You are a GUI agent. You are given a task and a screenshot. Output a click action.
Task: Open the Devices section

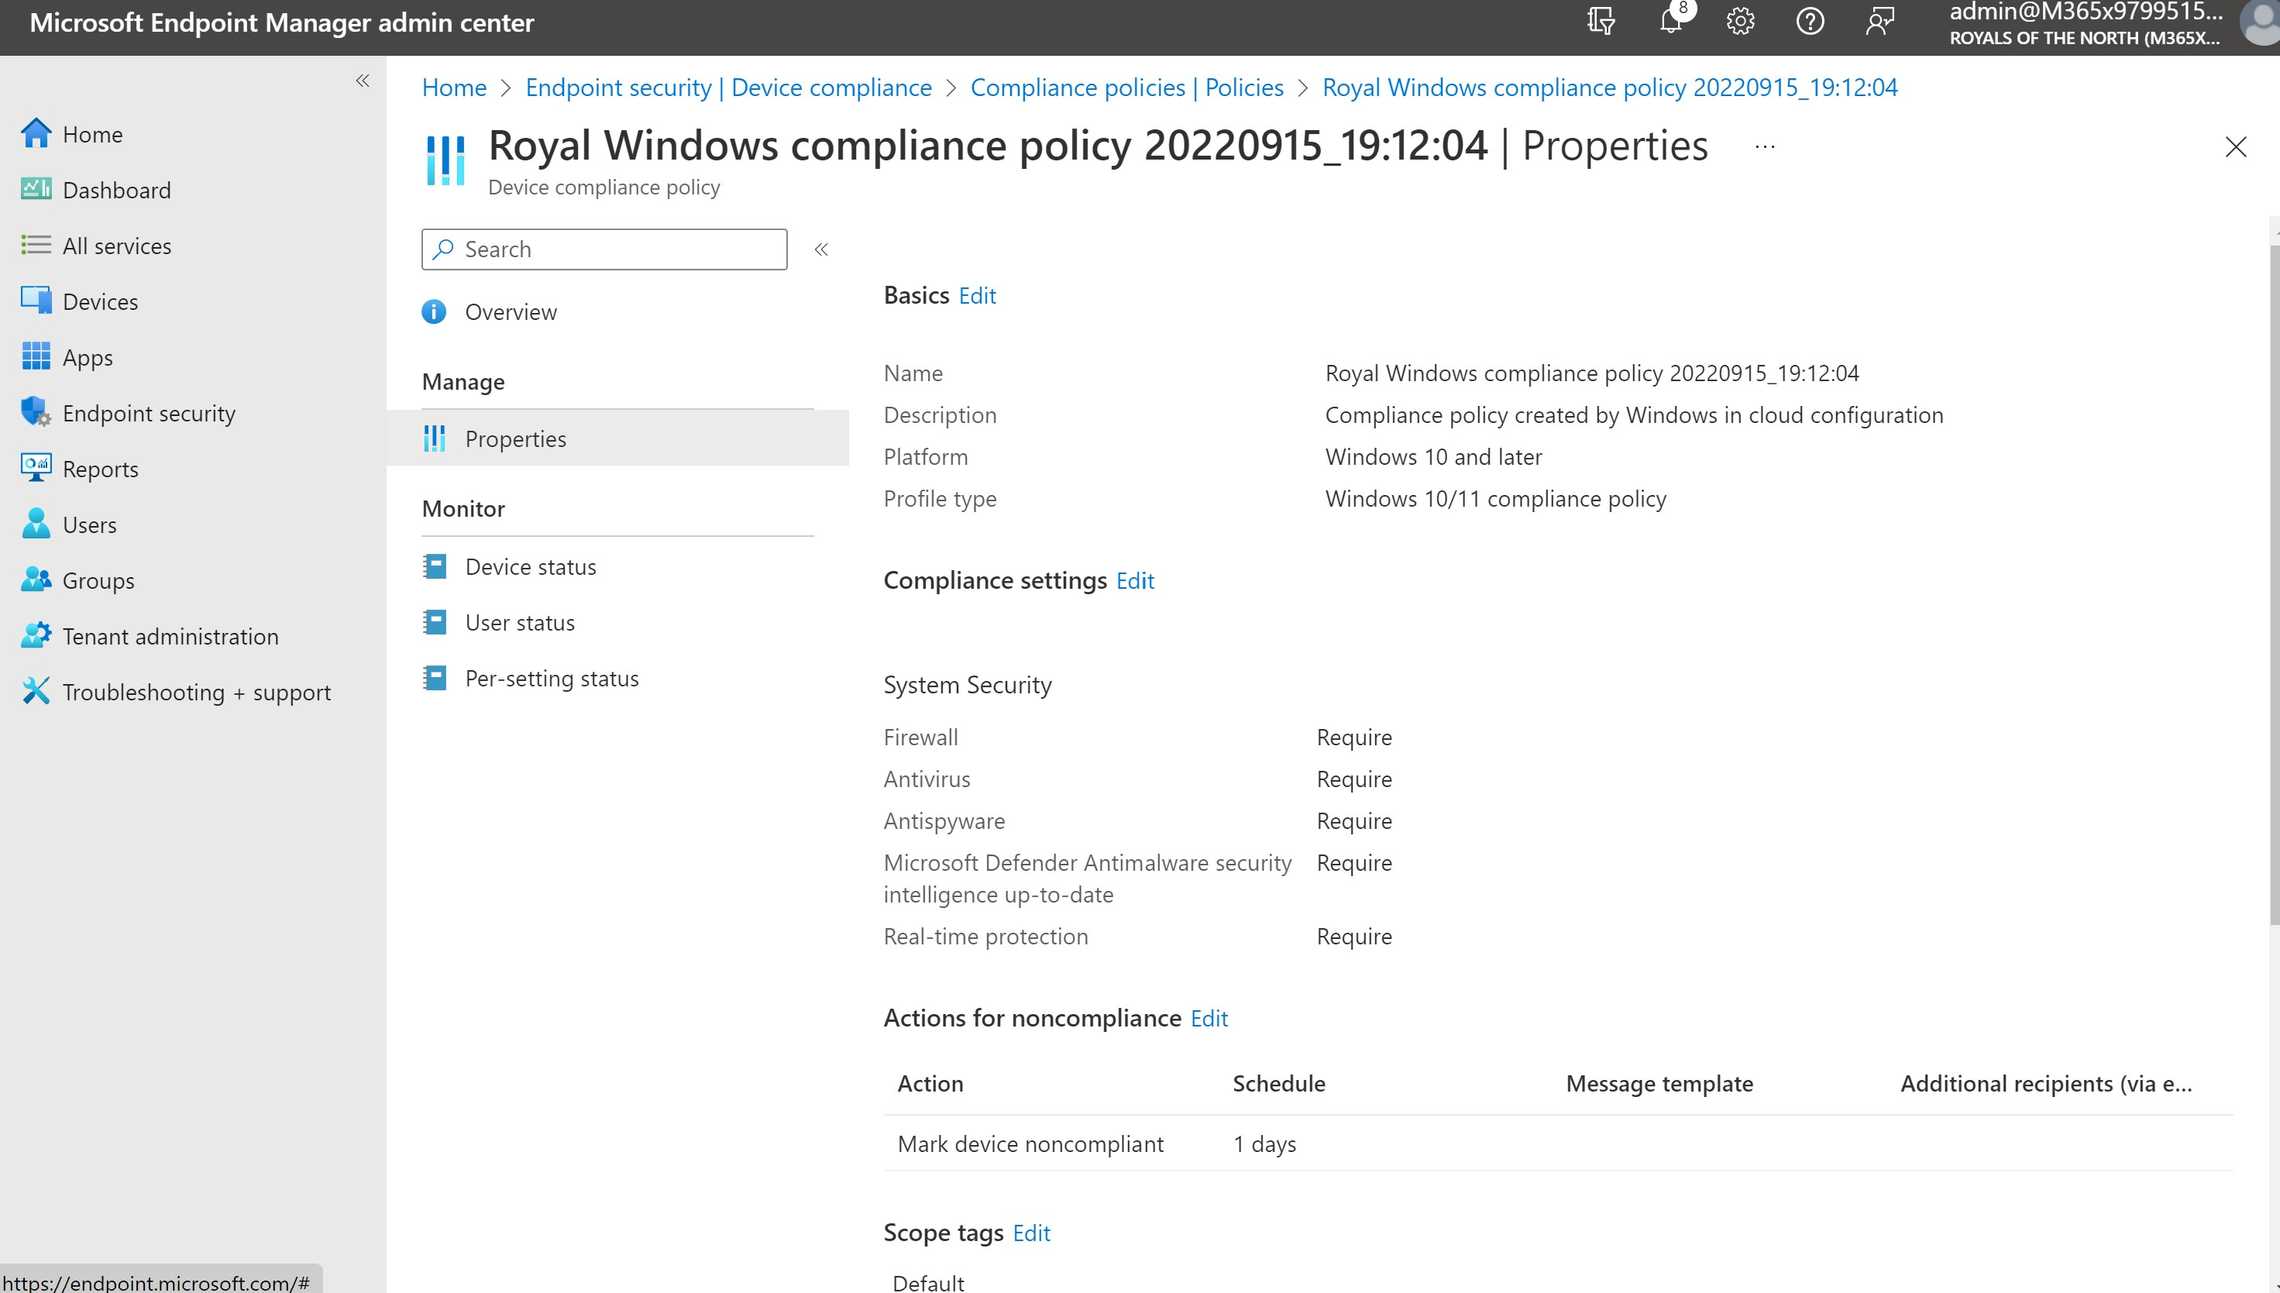pos(100,301)
